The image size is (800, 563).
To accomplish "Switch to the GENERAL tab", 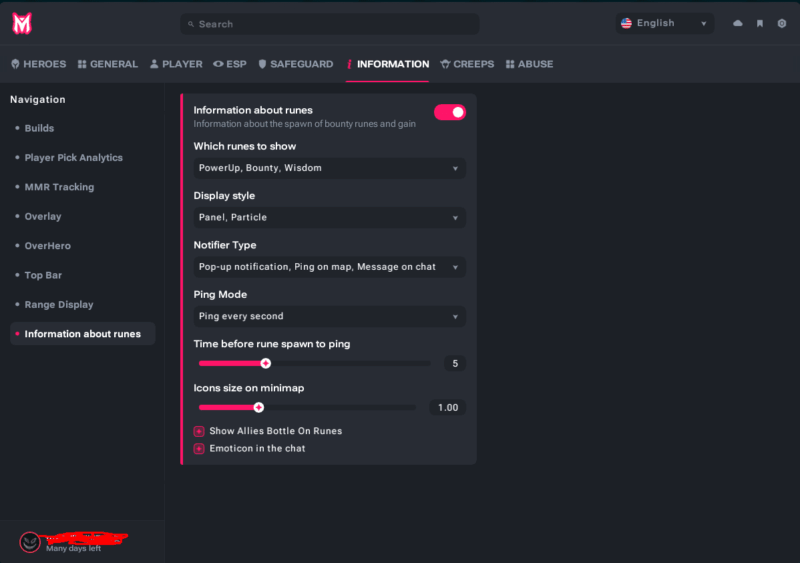I will (108, 64).
